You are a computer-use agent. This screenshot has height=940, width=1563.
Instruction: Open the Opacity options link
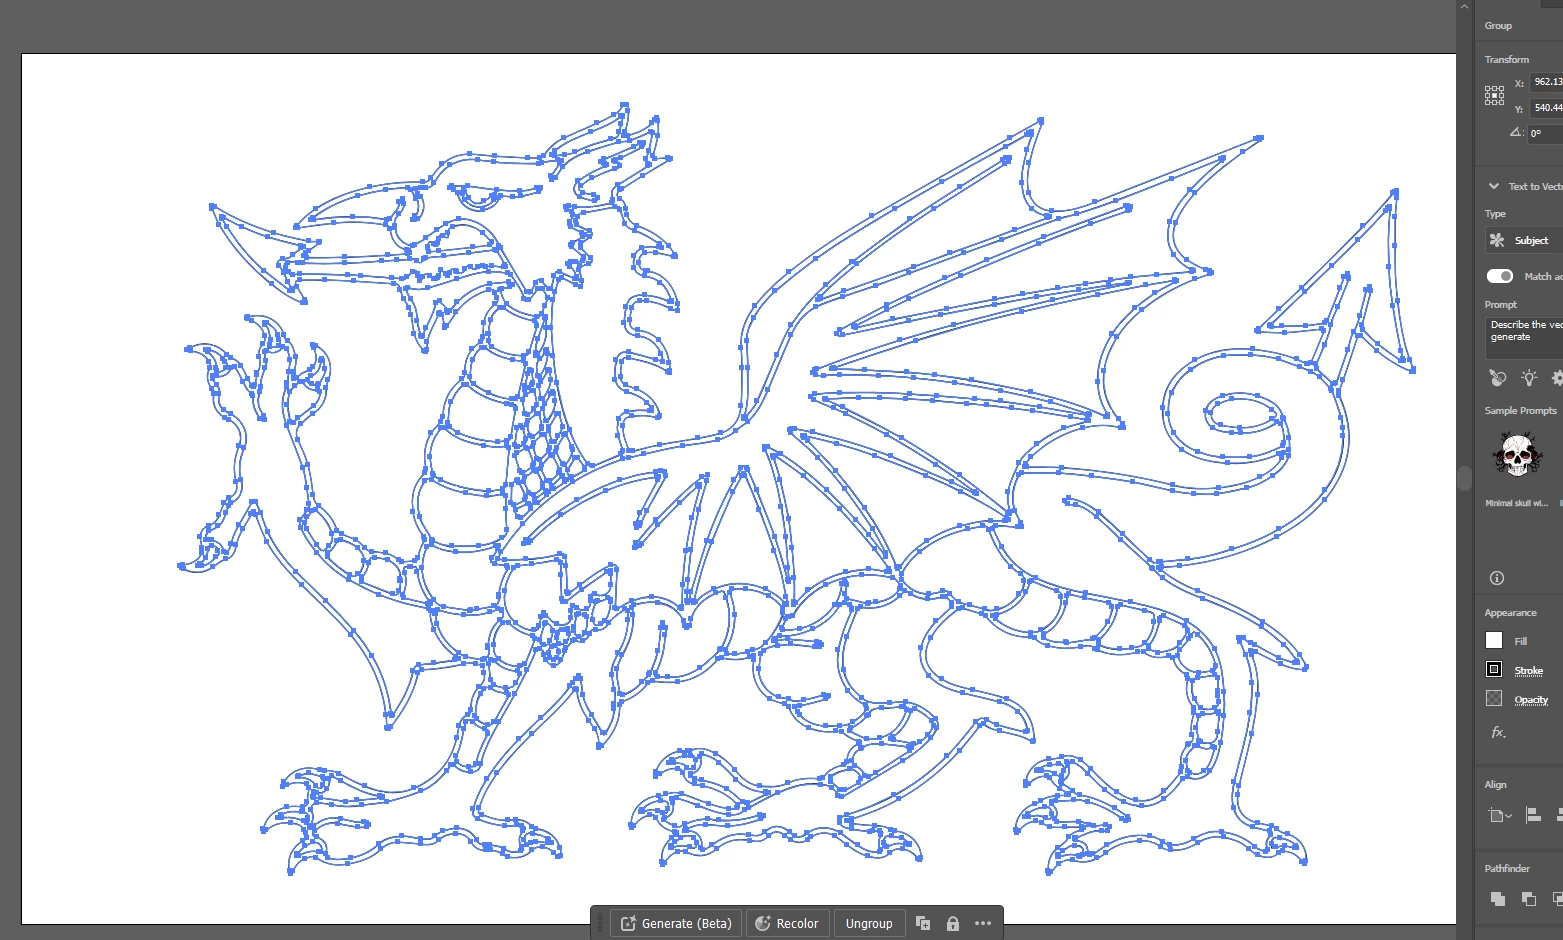pos(1531,700)
